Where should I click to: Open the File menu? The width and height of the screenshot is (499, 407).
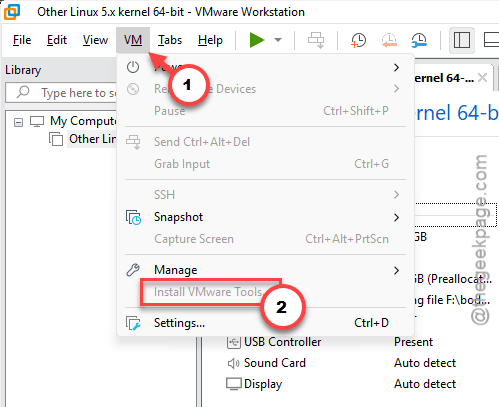coord(22,40)
